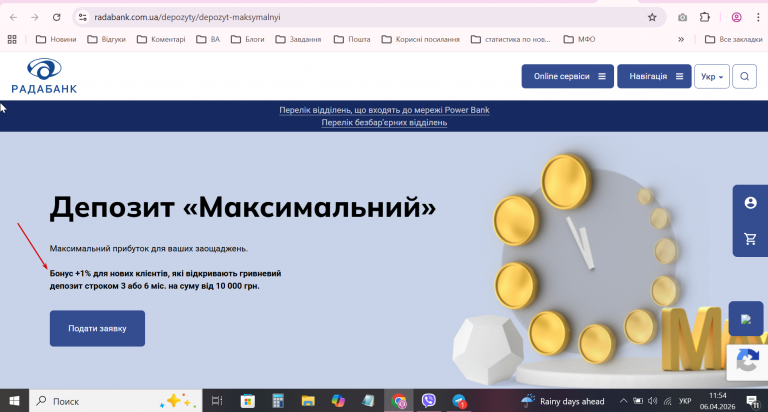This screenshot has height=412, width=768.
Task: Show hidden tray icons chevron
Action: [x=623, y=401]
